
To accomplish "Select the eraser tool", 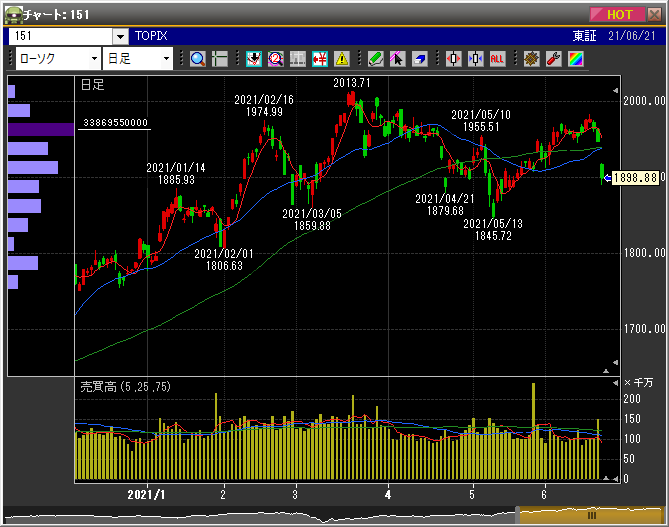I will tap(420, 58).
